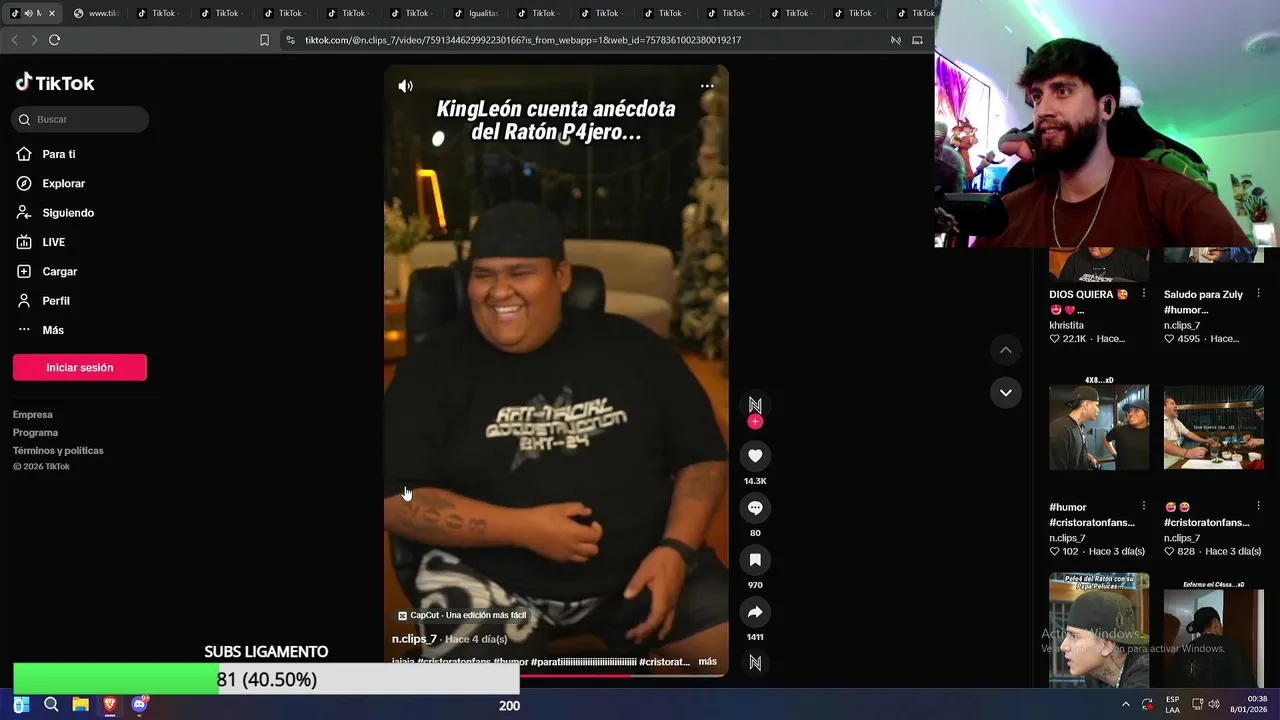1280x720 pixels.
Task: Open comments with speech bubble icon
Action: click(x=755, y=508)
